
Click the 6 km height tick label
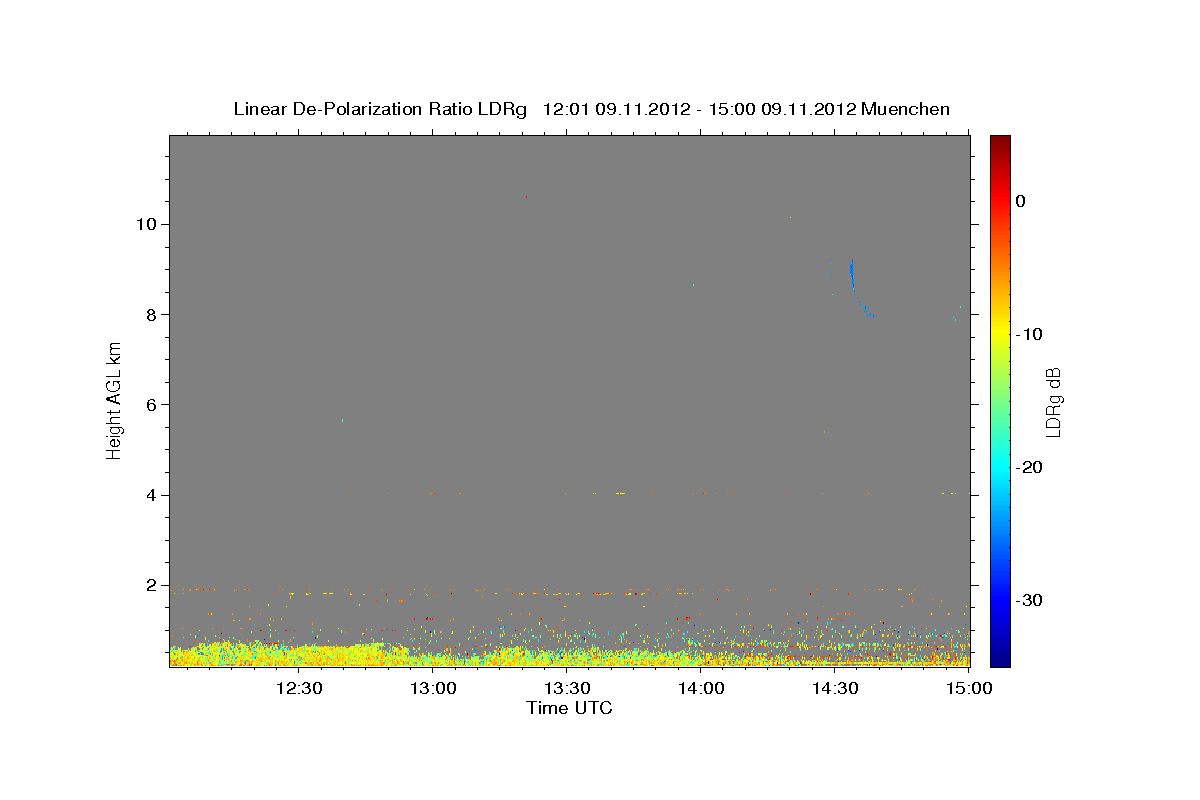click(x=151, y=404)
